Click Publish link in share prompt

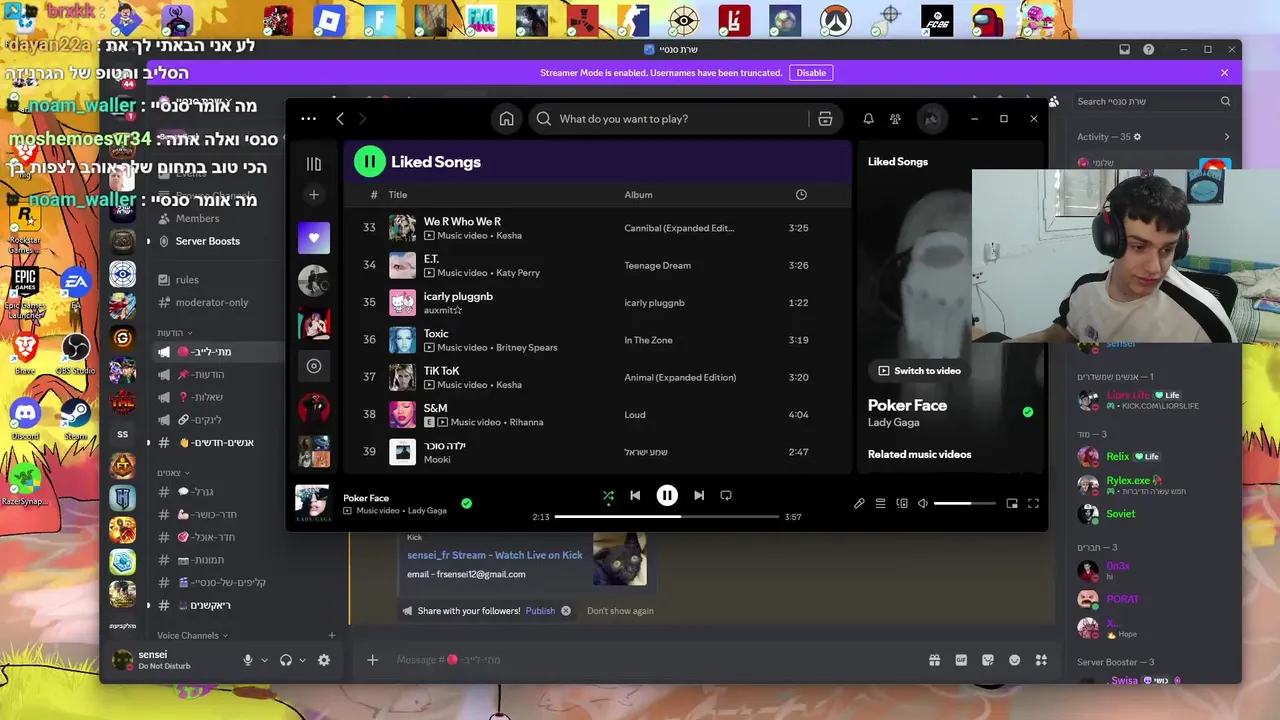(540, 611)
